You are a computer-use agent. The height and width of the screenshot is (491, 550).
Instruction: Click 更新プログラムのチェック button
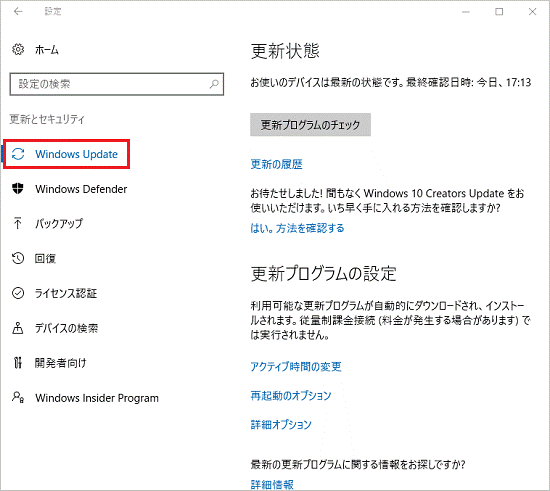(310, 125)
